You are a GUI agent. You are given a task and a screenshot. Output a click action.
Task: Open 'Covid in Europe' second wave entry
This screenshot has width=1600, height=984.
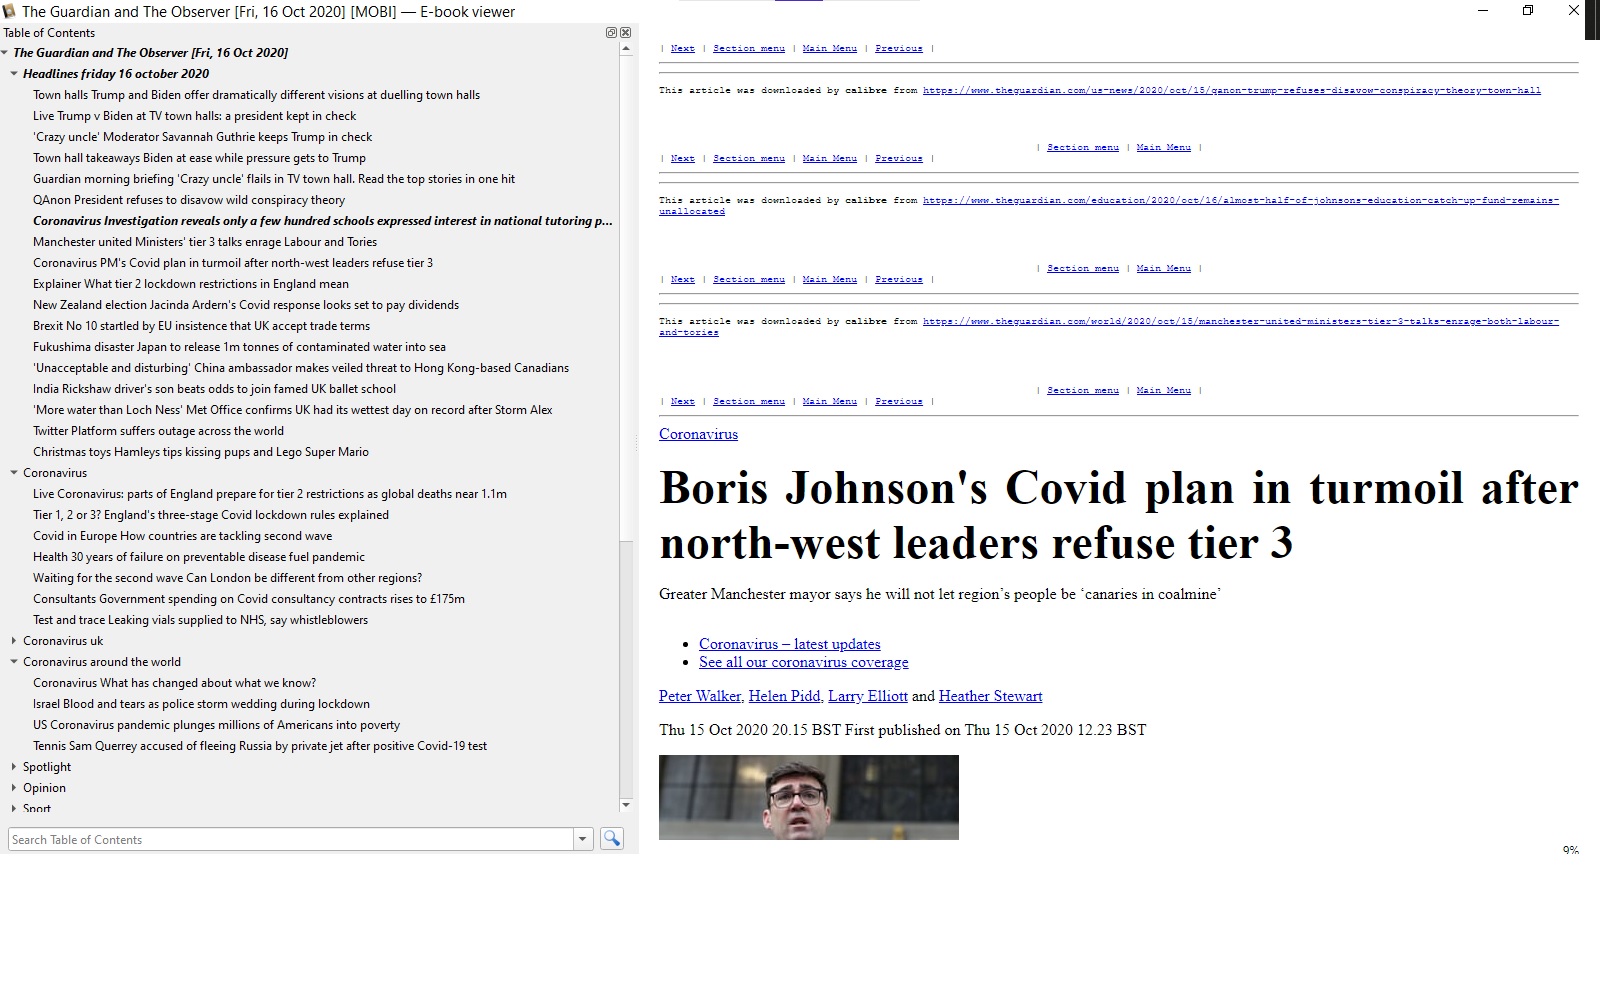click(x=182, y=536)
